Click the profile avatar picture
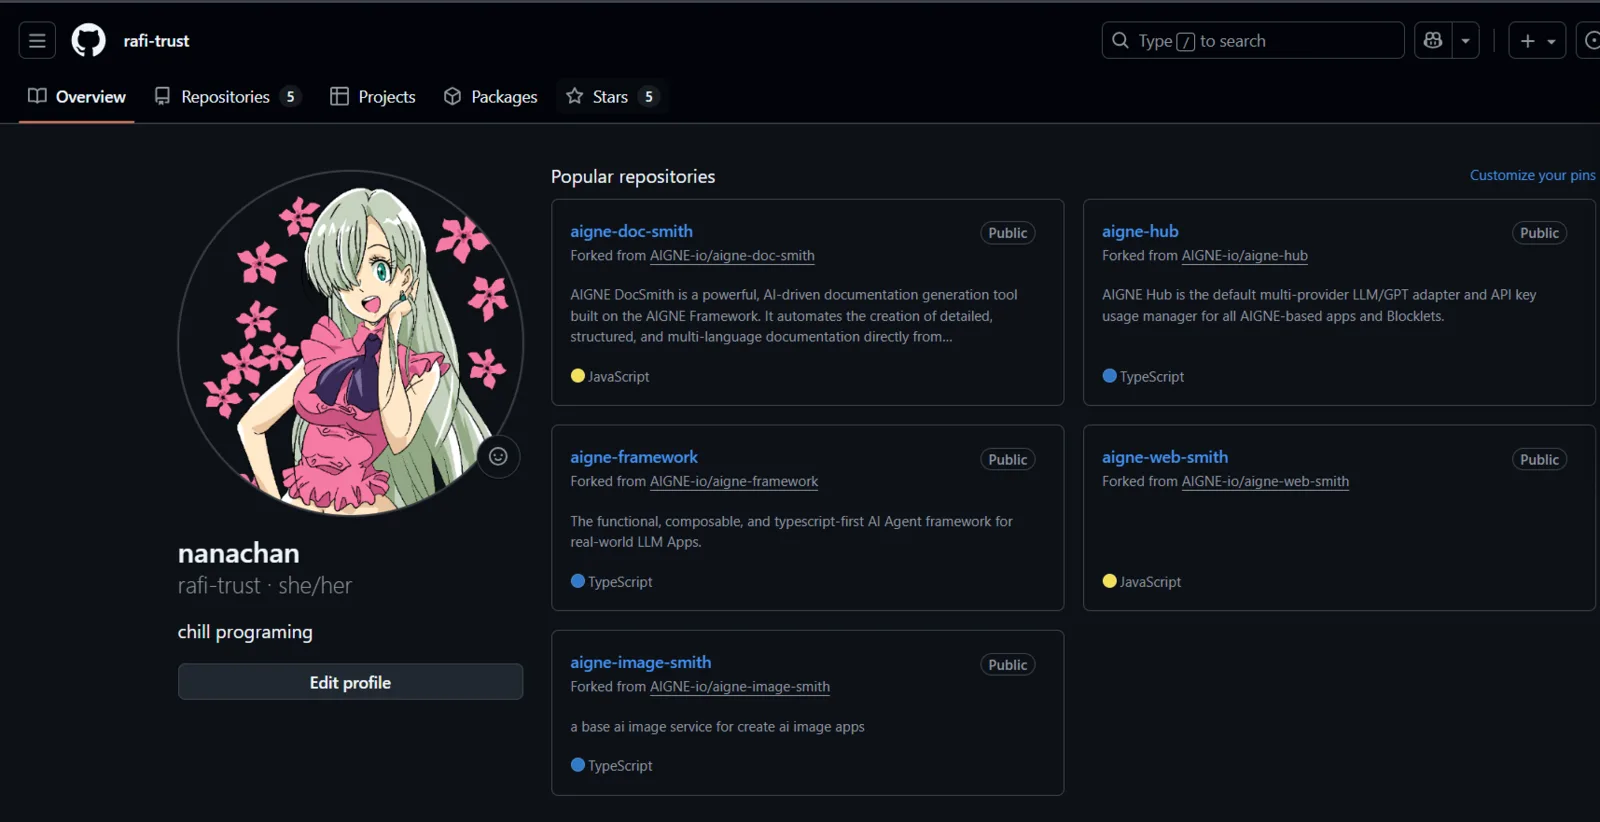Screen dimensions: 1600x822 point(350,343)
